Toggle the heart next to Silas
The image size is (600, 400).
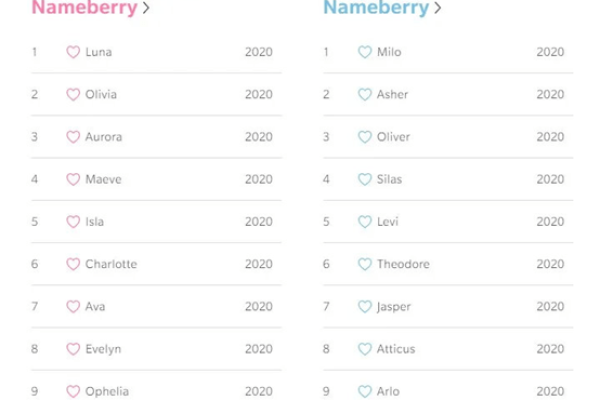[365, 180]
